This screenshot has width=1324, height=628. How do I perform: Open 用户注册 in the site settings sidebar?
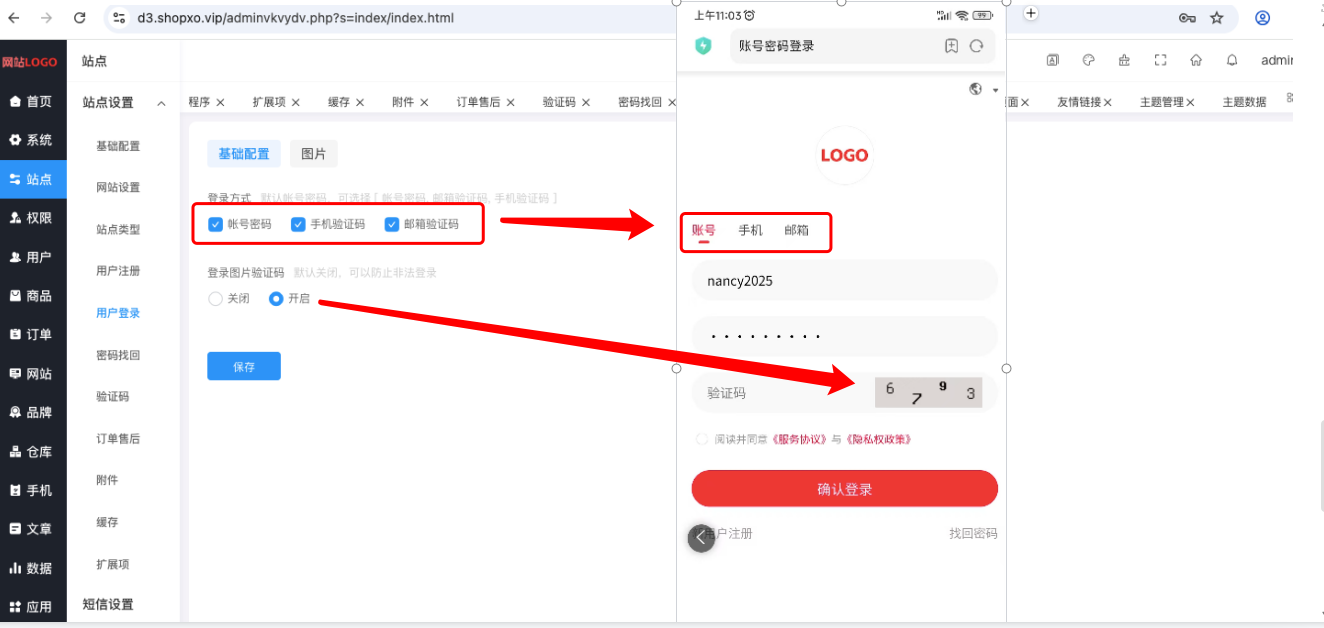118,271
